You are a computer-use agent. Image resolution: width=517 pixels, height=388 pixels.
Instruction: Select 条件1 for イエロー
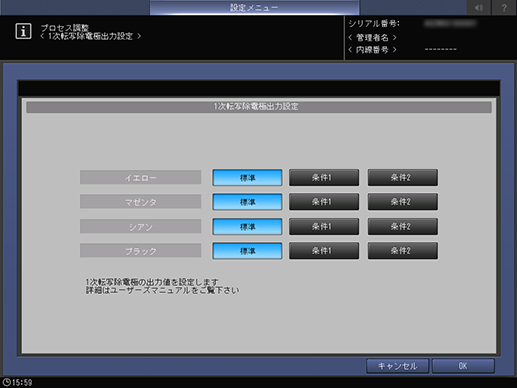point(324,178)
